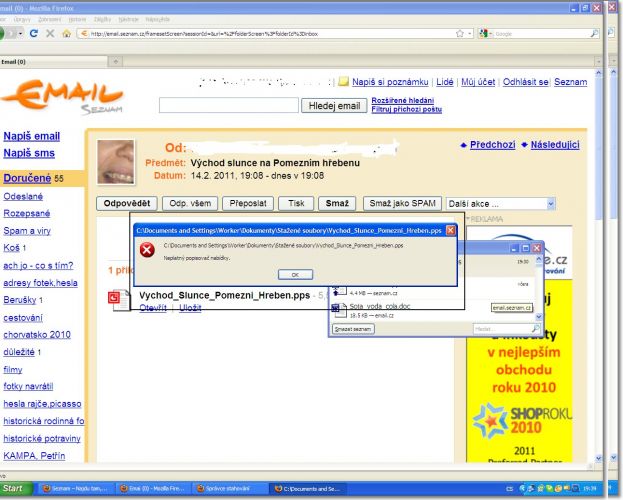This screenshot has height=500, width=623.
Task: Click Smaž jako SPAM button
Action: click(x=402, y=203)
